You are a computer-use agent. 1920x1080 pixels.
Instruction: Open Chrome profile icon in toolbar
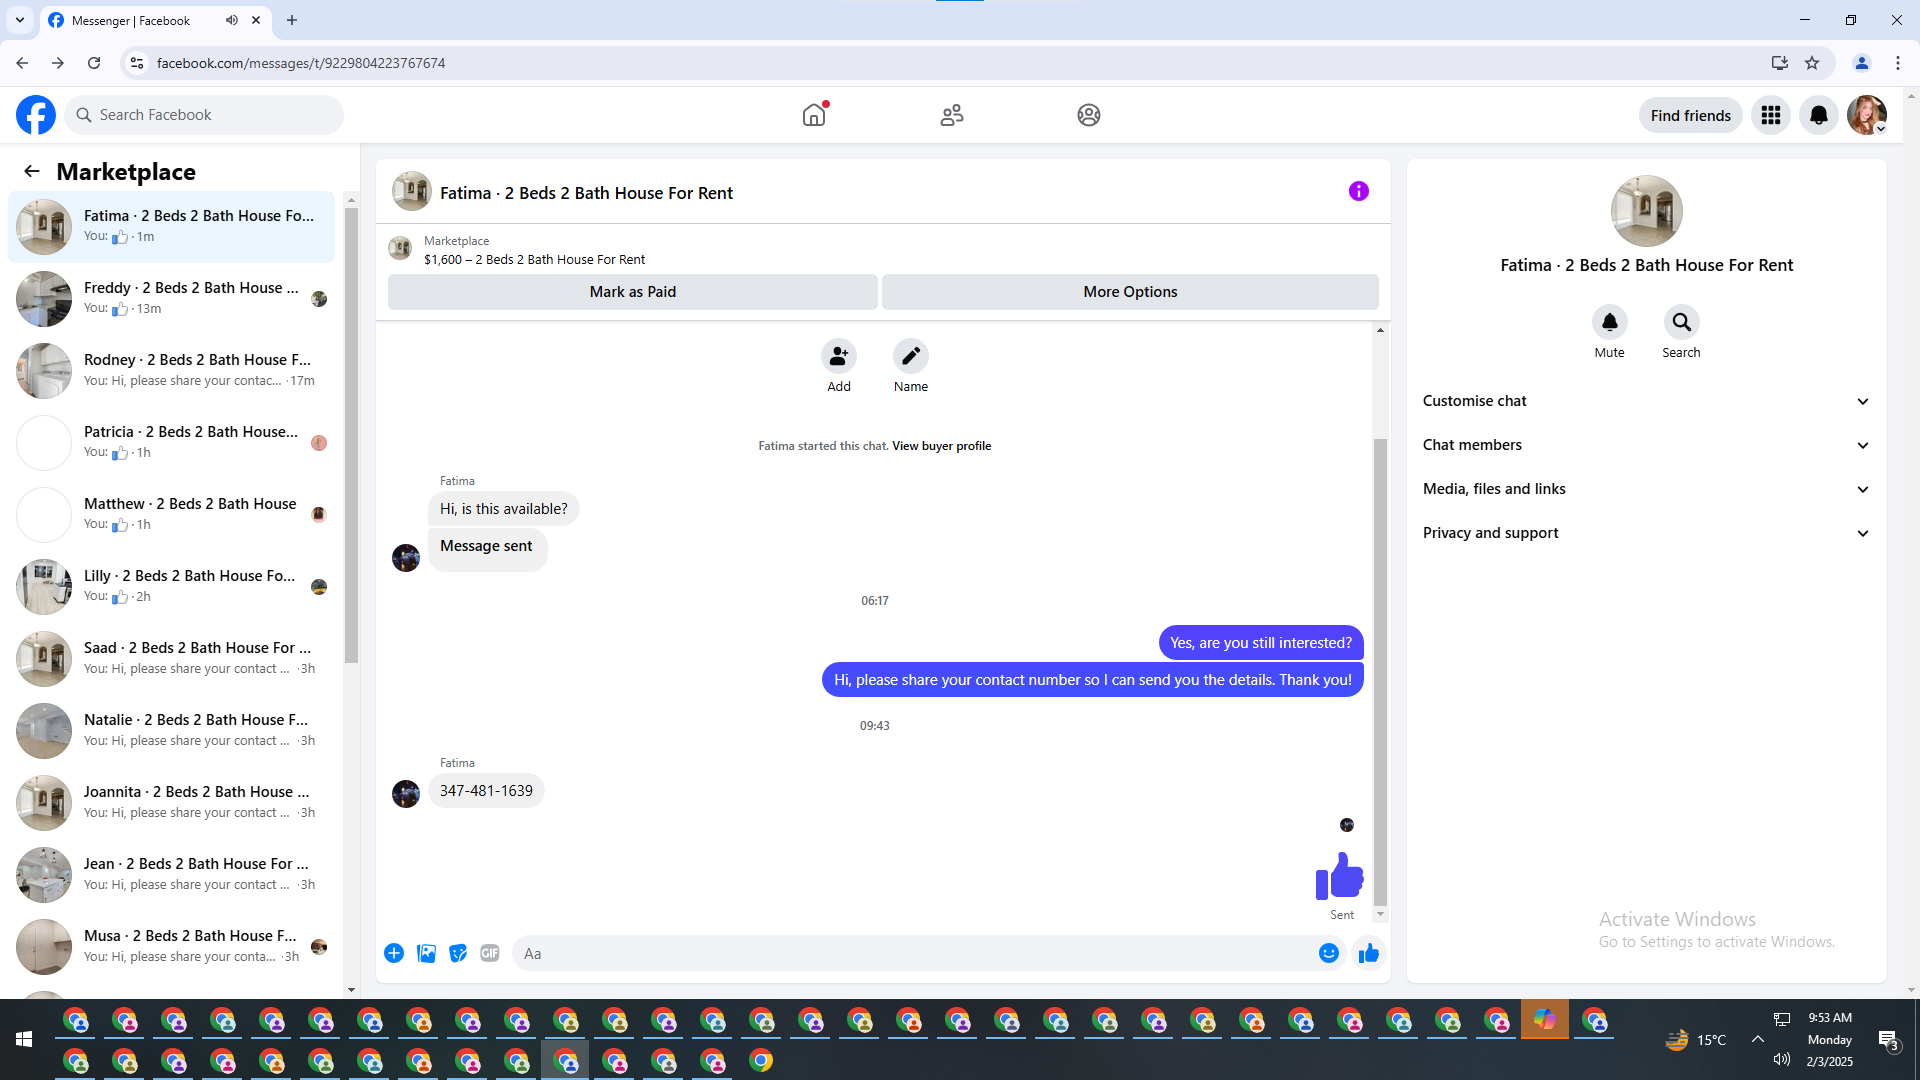[1862, 63]
